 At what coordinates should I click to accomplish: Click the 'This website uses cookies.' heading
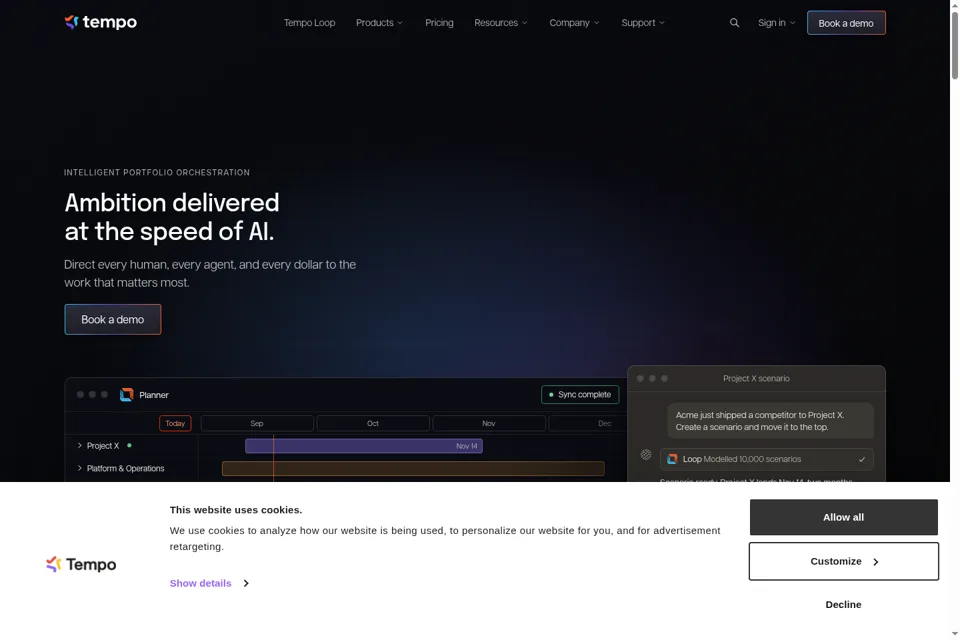pyautogui.click(x=236, y=510)
